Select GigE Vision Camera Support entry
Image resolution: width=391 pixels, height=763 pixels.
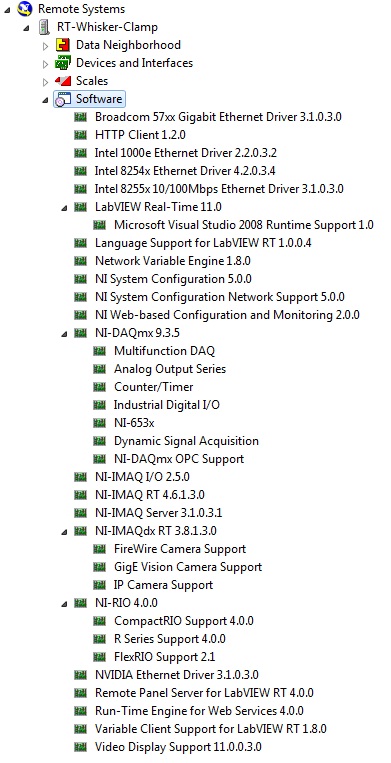click(188, 567)
